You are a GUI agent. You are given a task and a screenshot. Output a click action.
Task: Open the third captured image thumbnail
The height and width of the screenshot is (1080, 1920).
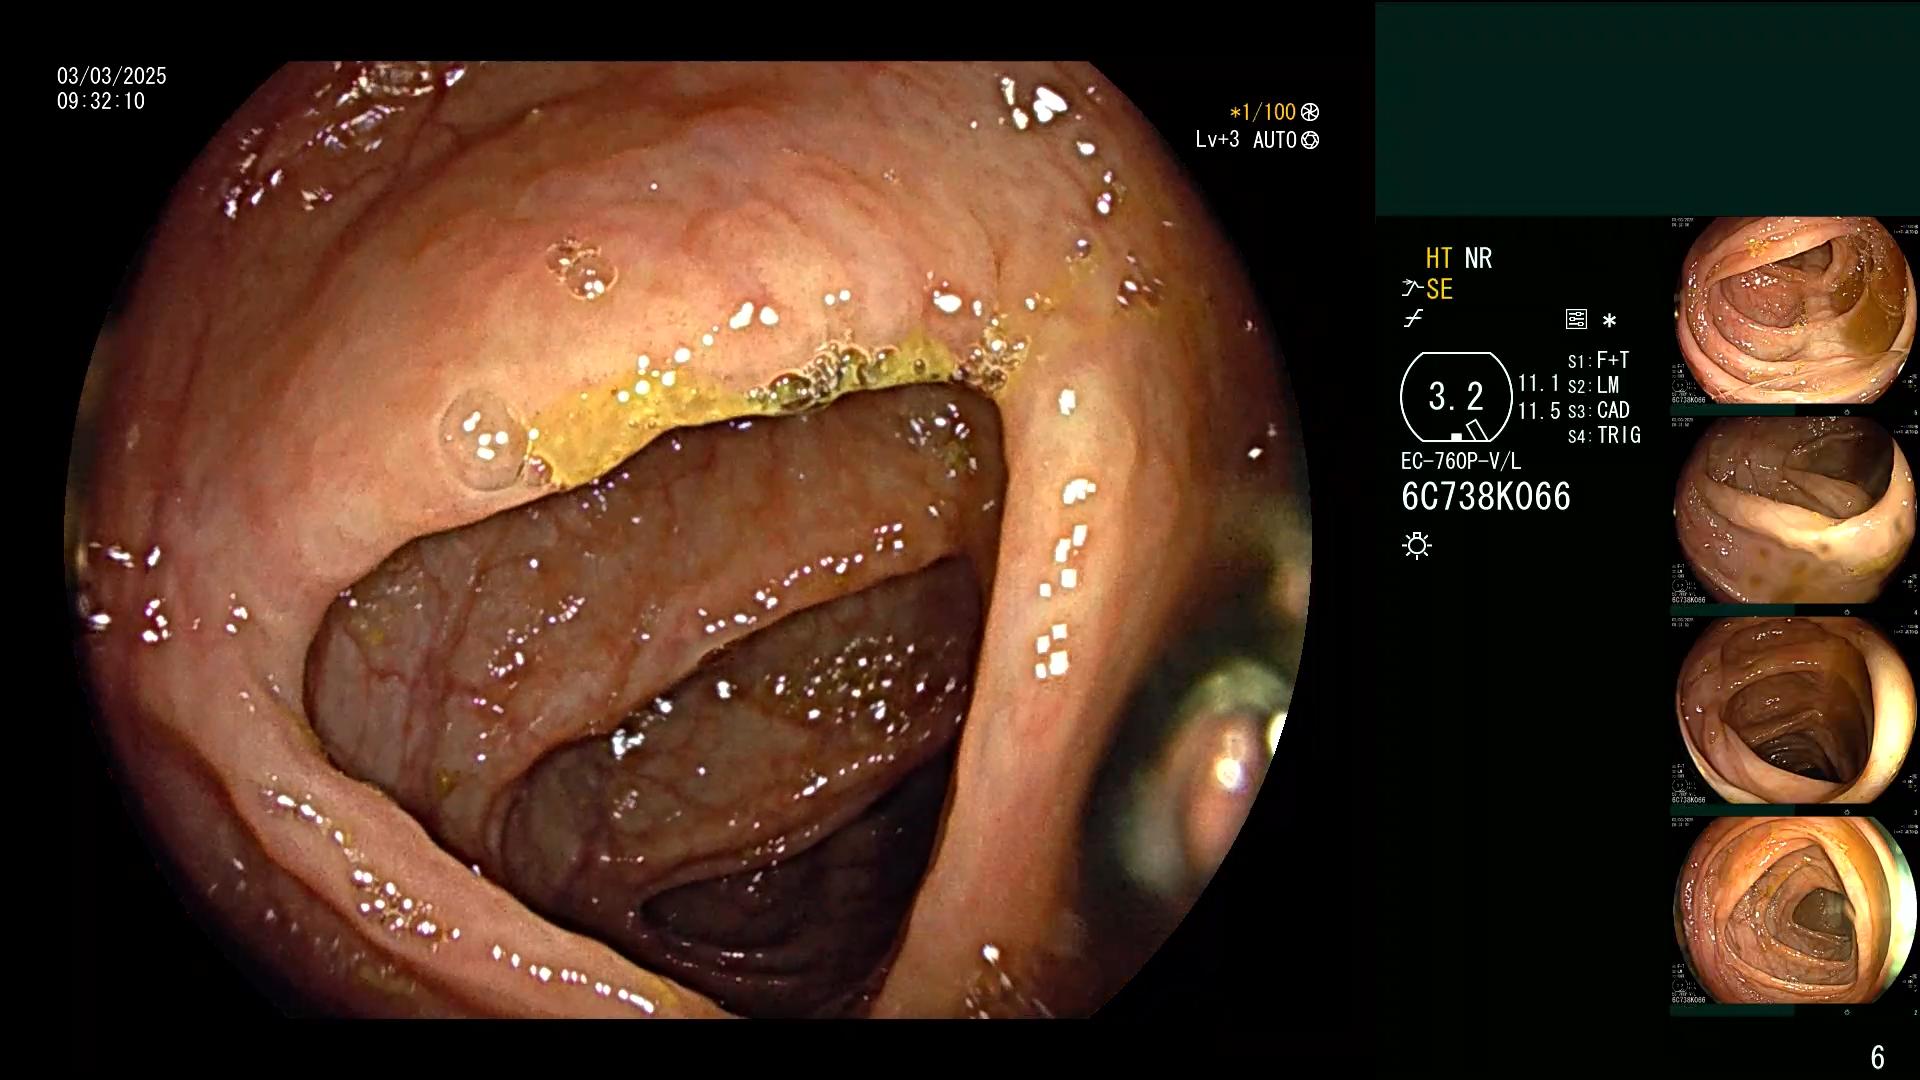coord(1795,711)
